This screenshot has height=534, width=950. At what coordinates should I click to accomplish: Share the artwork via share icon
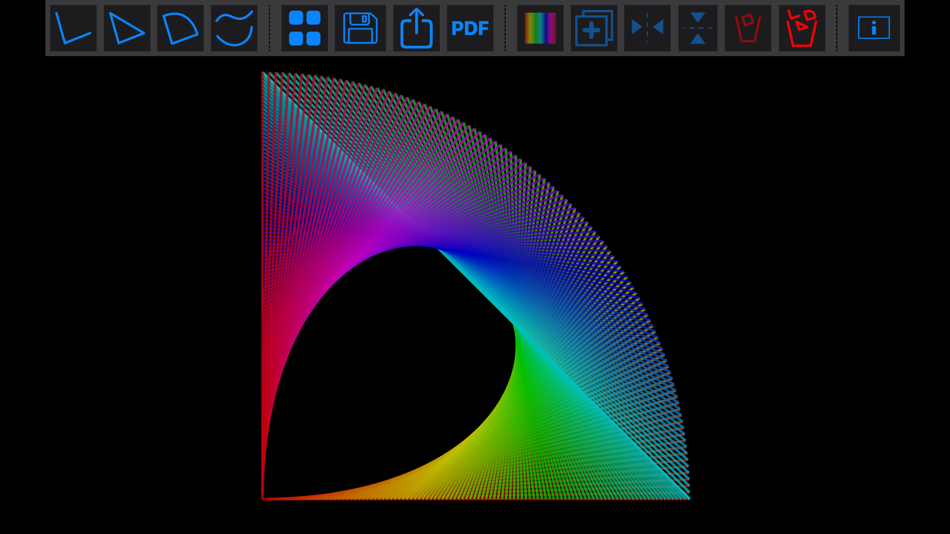[416, 28]
